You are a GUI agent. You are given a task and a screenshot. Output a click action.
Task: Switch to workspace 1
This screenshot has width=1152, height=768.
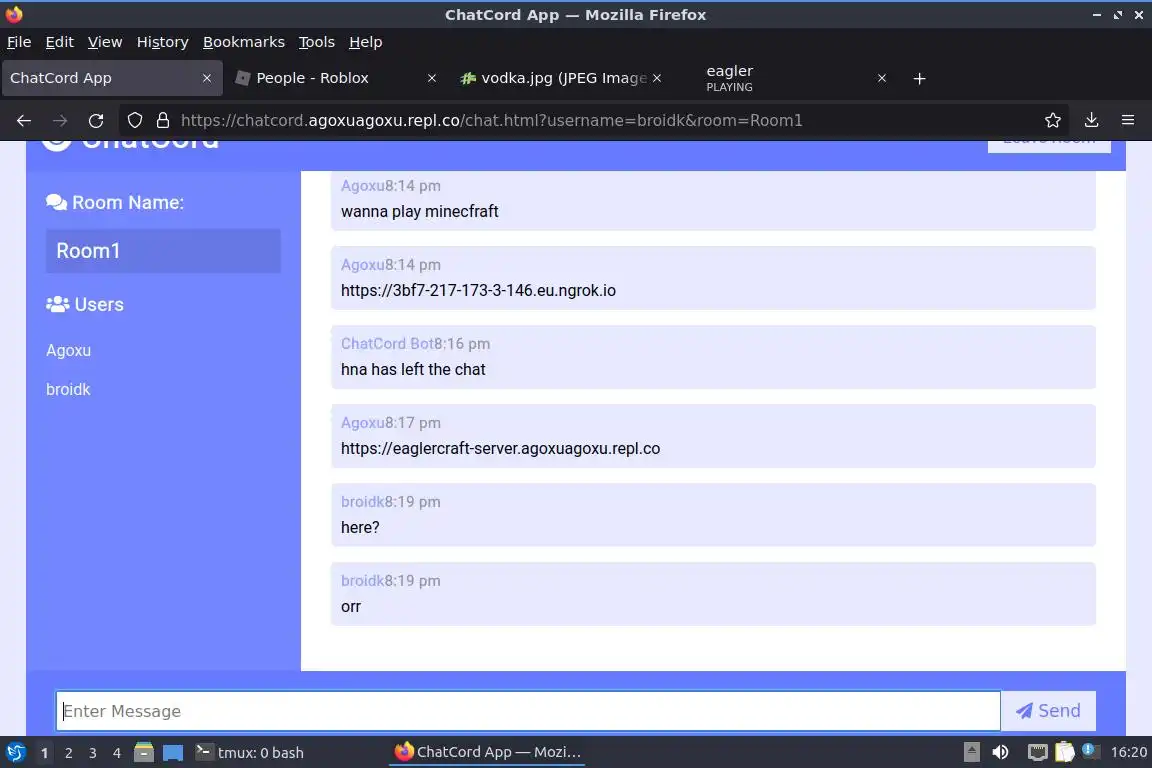[x=44, y=753]
